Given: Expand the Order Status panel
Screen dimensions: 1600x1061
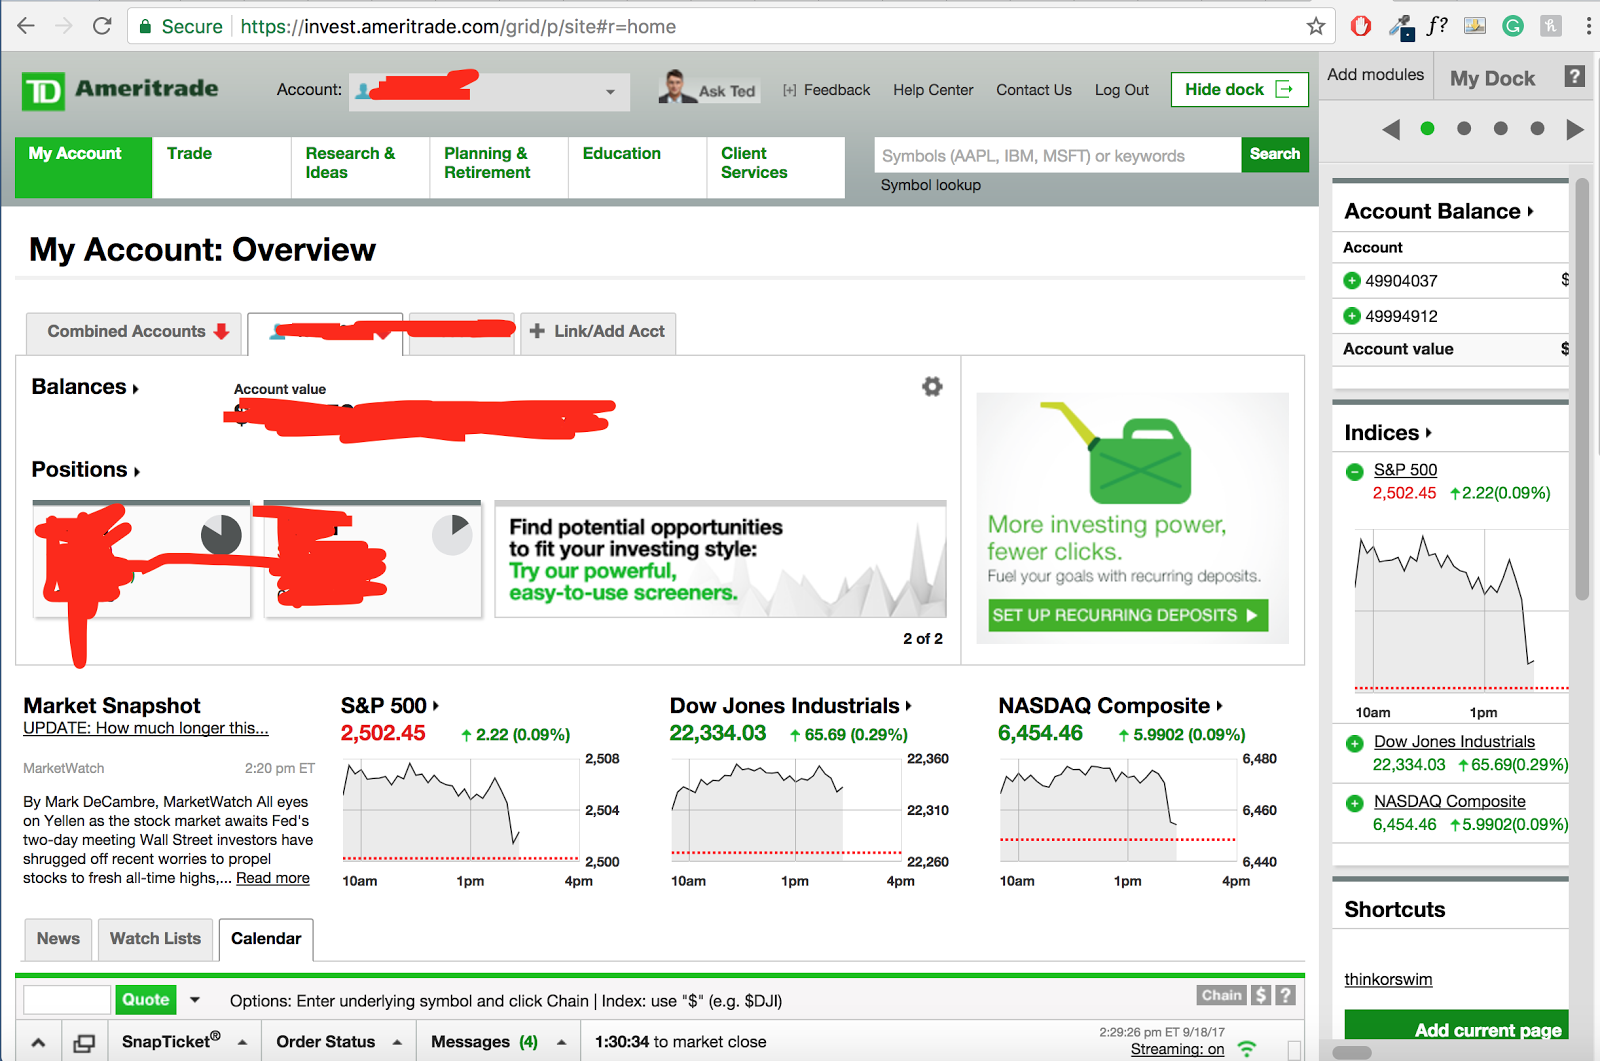Looking at the screenshot, I should point(339,1042).
